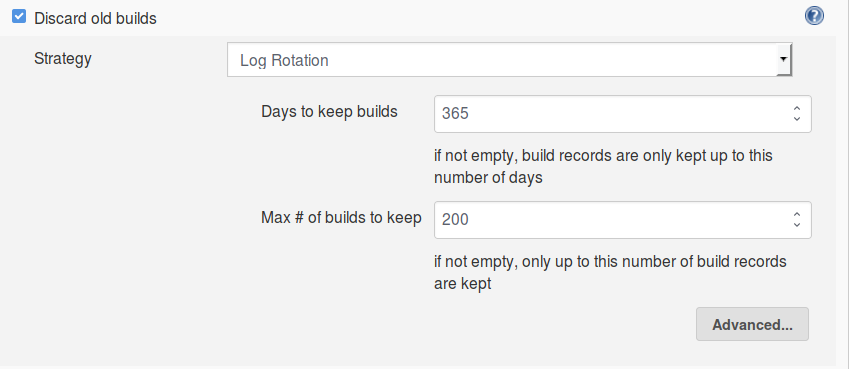Open the Strategy Log Rotation dropdown
862x369 pixels.
coord(509,59)
